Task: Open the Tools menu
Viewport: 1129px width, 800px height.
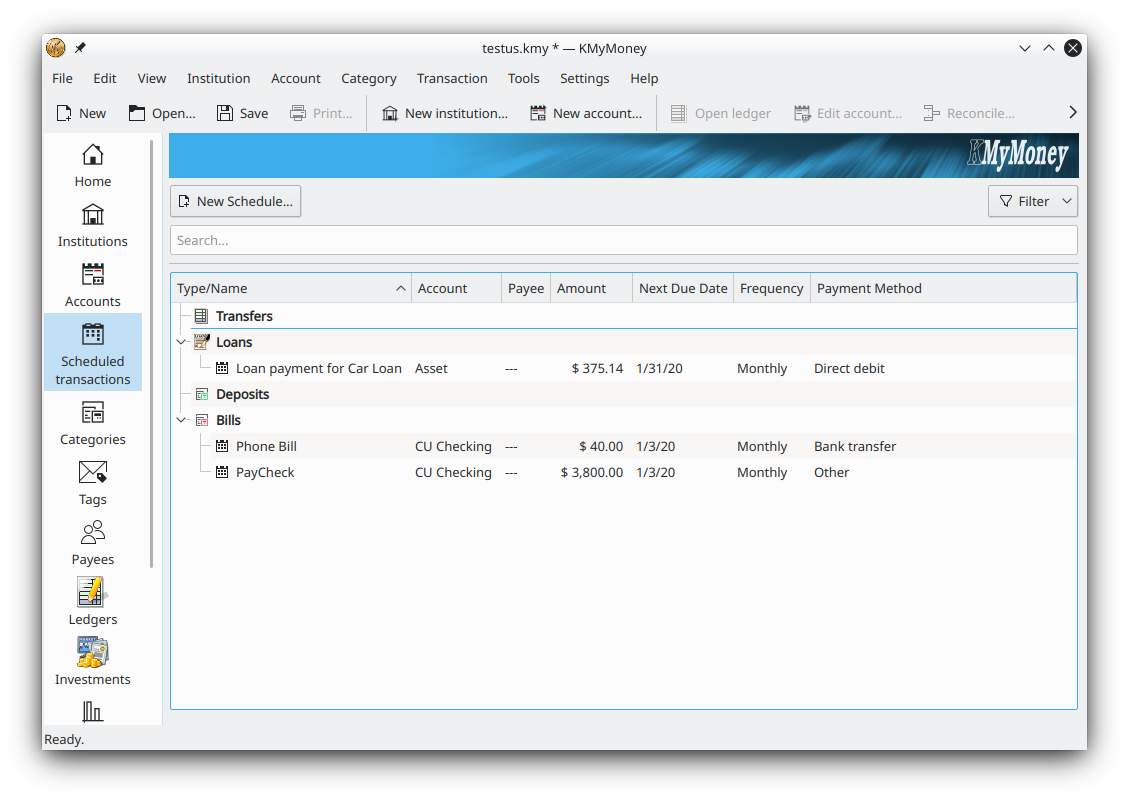Action: click(x=523, y=78)
